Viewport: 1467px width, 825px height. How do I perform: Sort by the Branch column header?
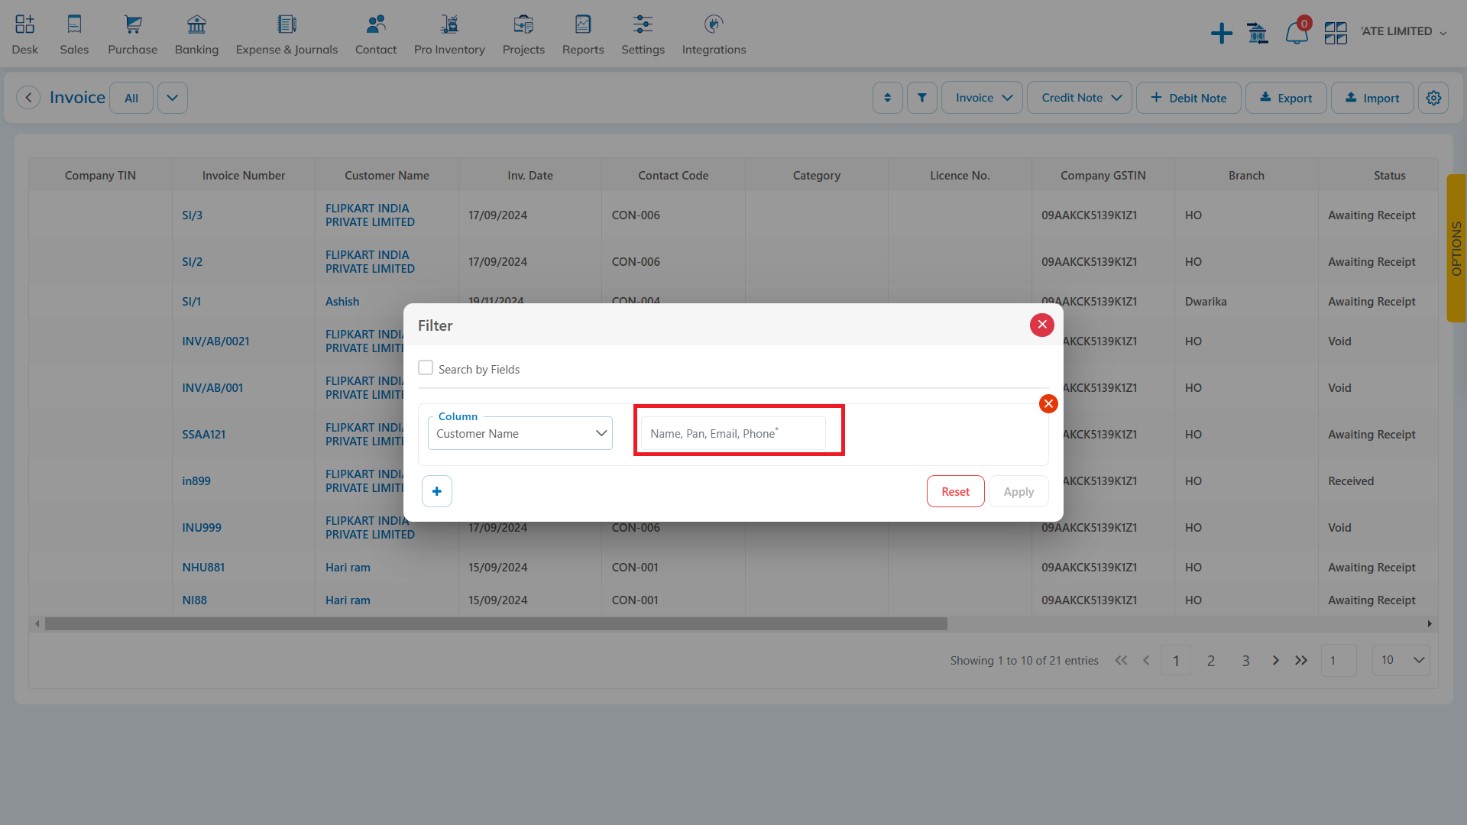[1246, 175]
